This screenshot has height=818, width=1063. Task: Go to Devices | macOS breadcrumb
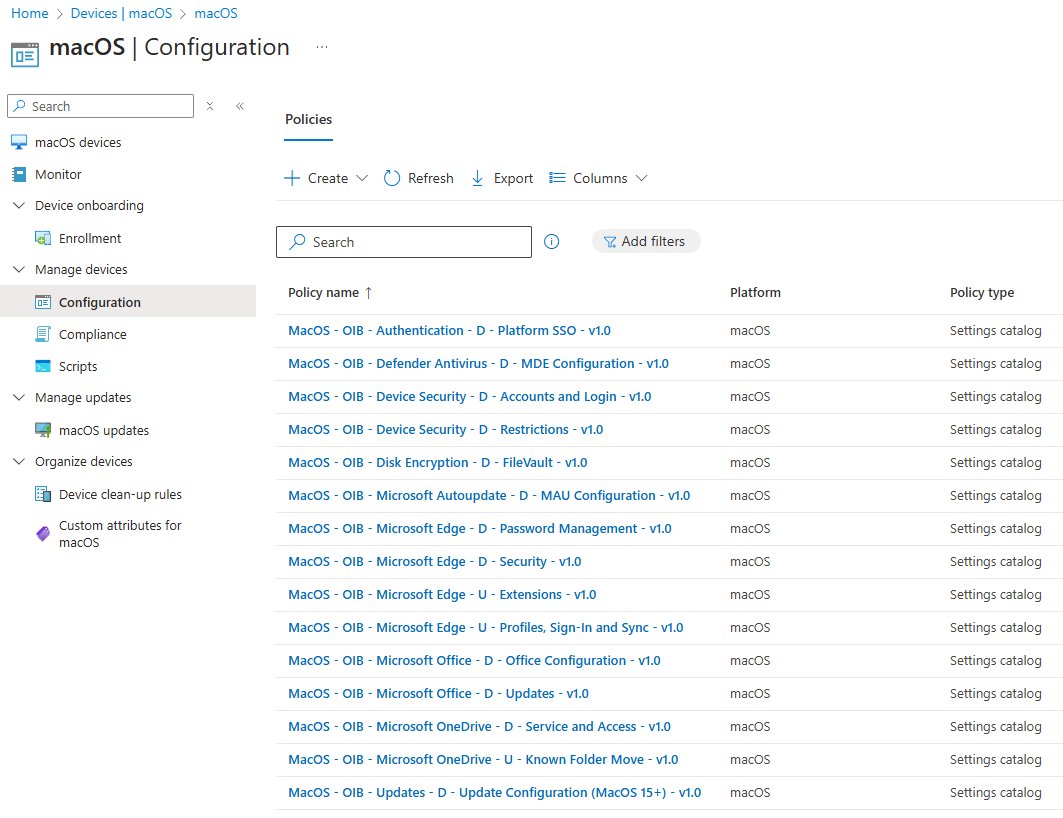[121, 14]
